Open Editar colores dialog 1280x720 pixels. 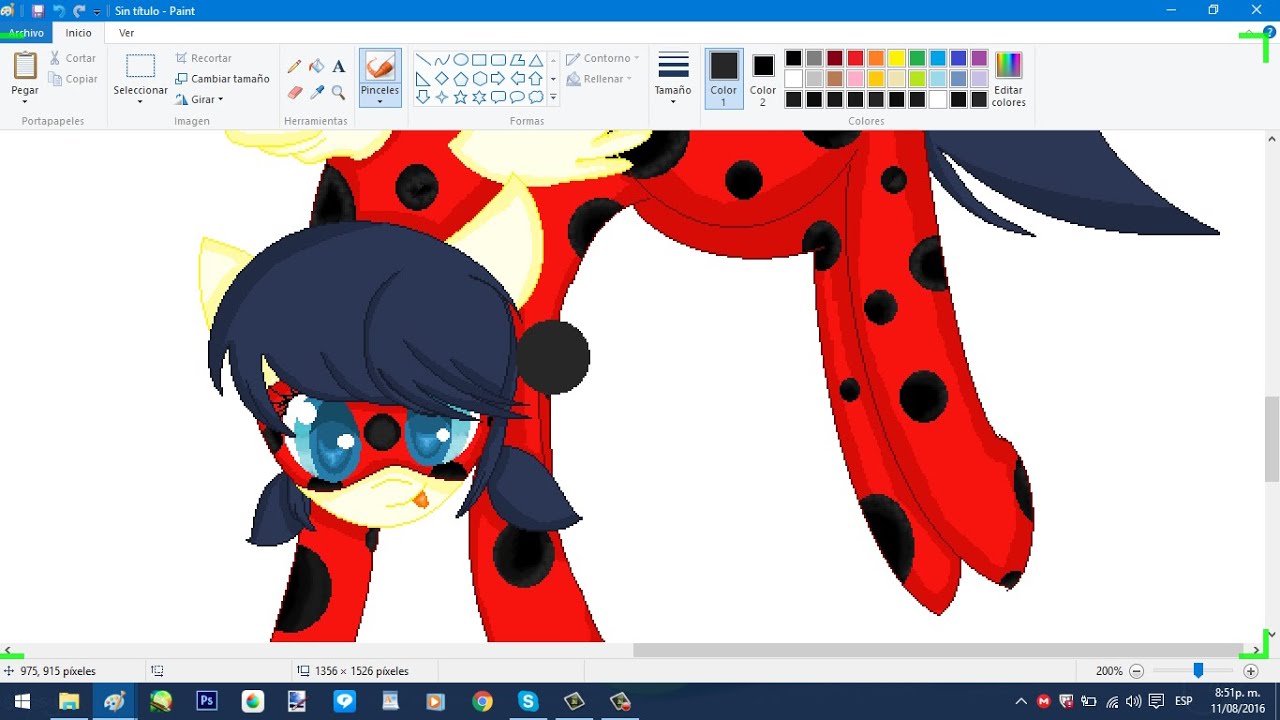click(1009, 78)
